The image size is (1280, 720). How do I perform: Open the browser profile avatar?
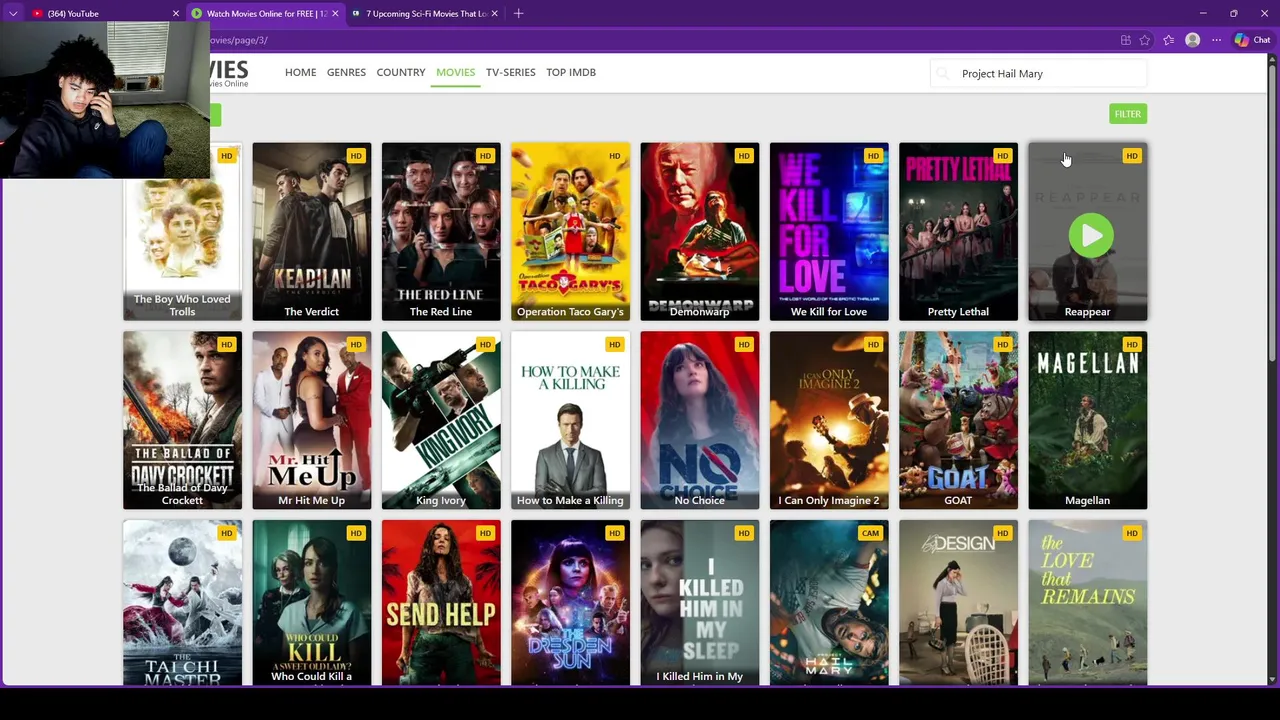[1192, 40]
